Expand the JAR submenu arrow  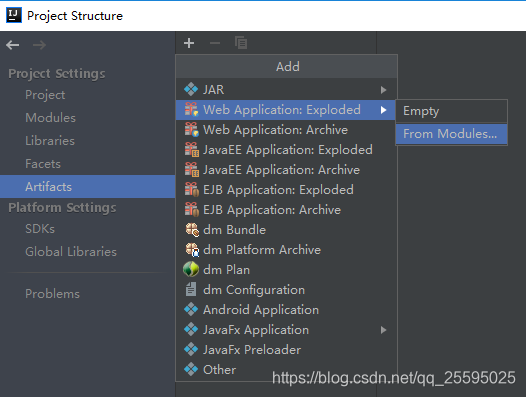383,90
